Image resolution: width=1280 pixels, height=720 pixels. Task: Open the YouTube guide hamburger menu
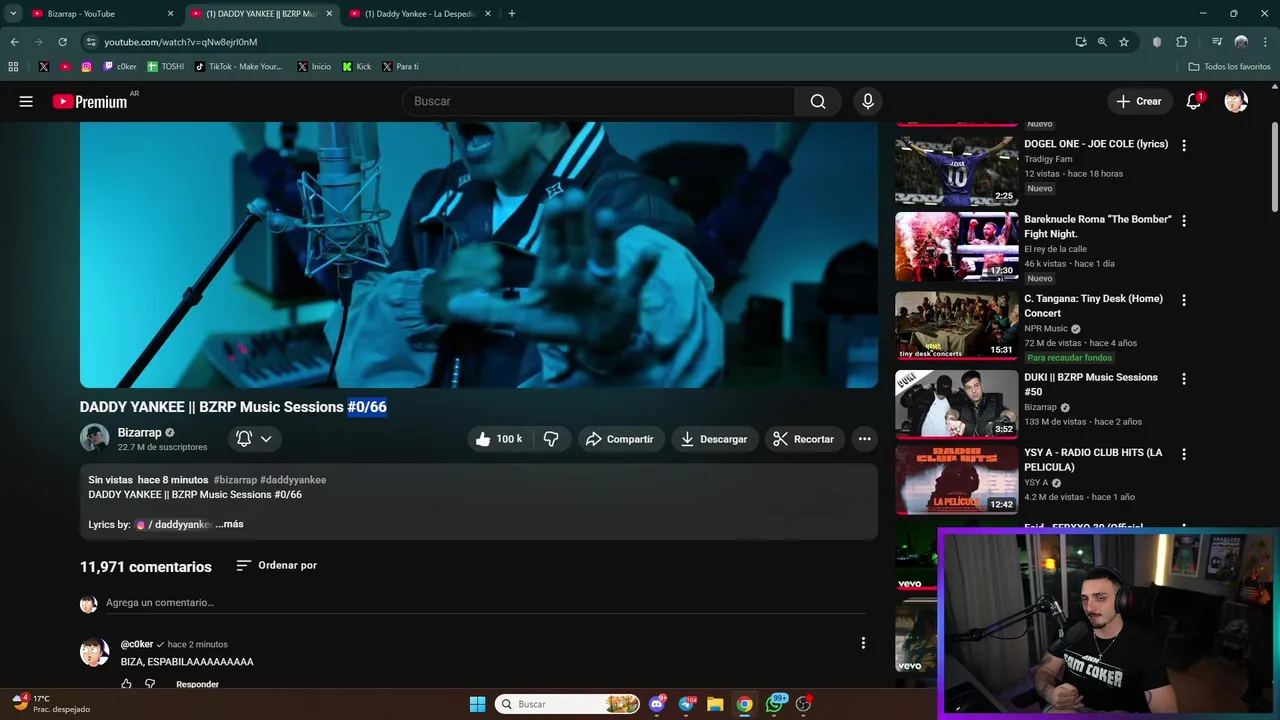point(26,101)
